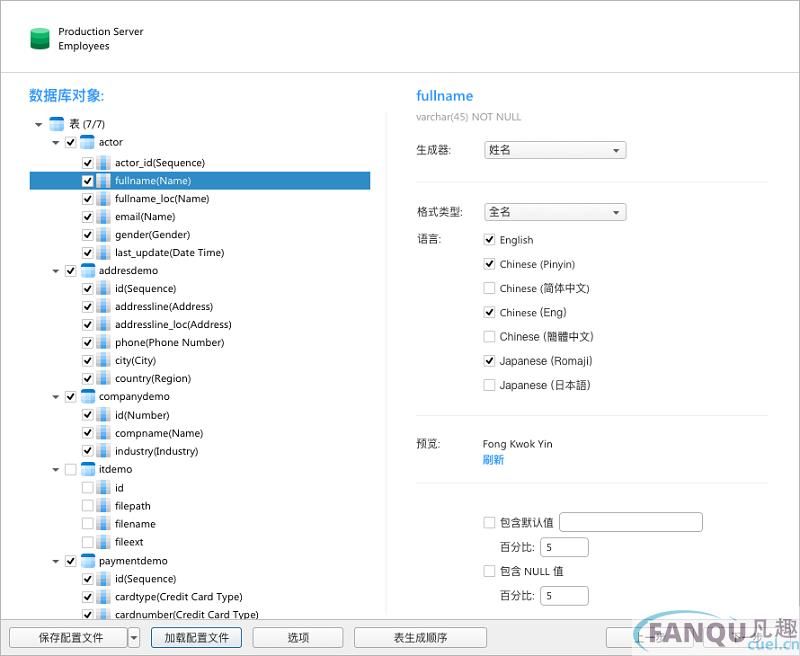Viewport: 800px width, 656px height.
Task: Collapse the actor table tree node
Action: click(x=56, y=143)
